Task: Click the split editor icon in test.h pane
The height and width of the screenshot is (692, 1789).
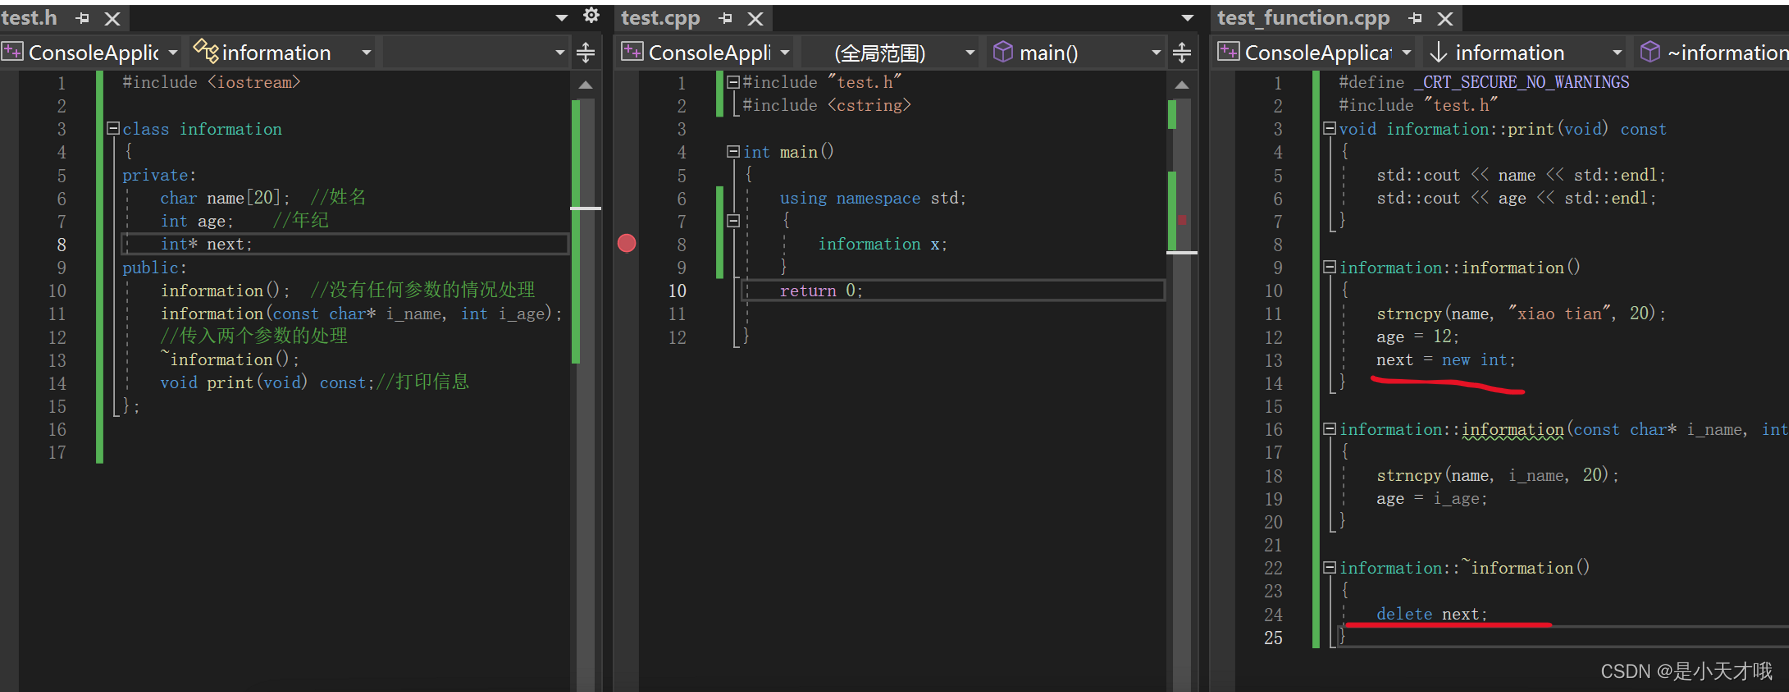Action: [586, 53]
